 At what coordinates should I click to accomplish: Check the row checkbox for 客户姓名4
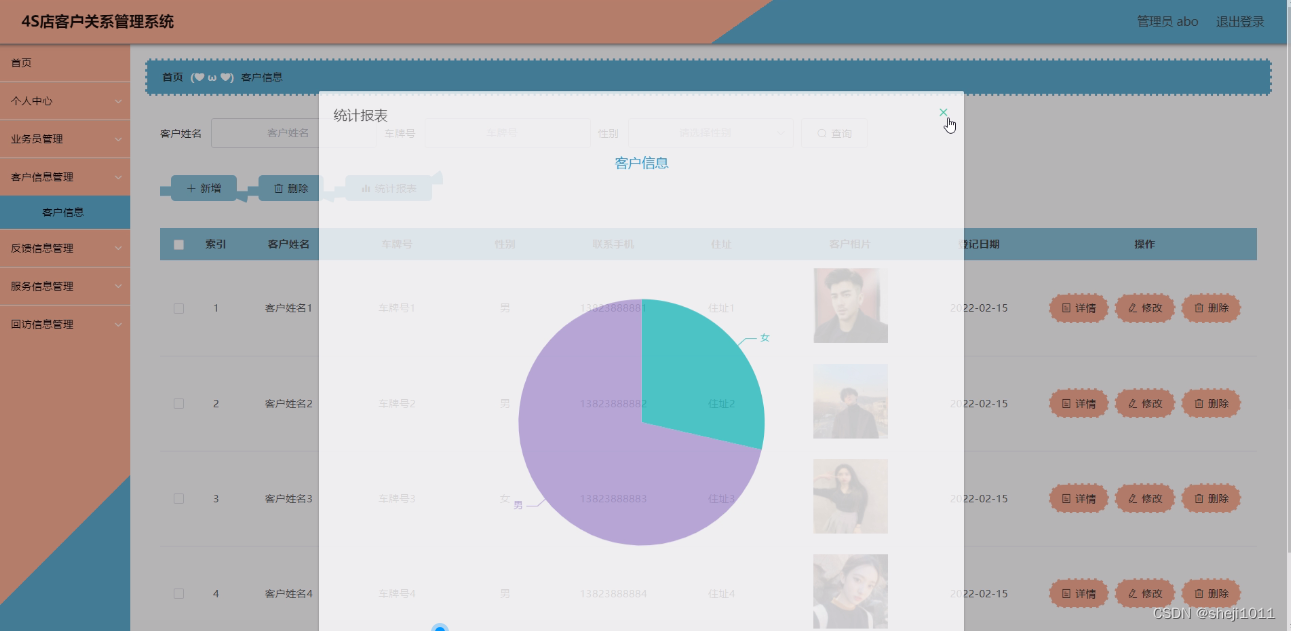(x=177, y=593)
